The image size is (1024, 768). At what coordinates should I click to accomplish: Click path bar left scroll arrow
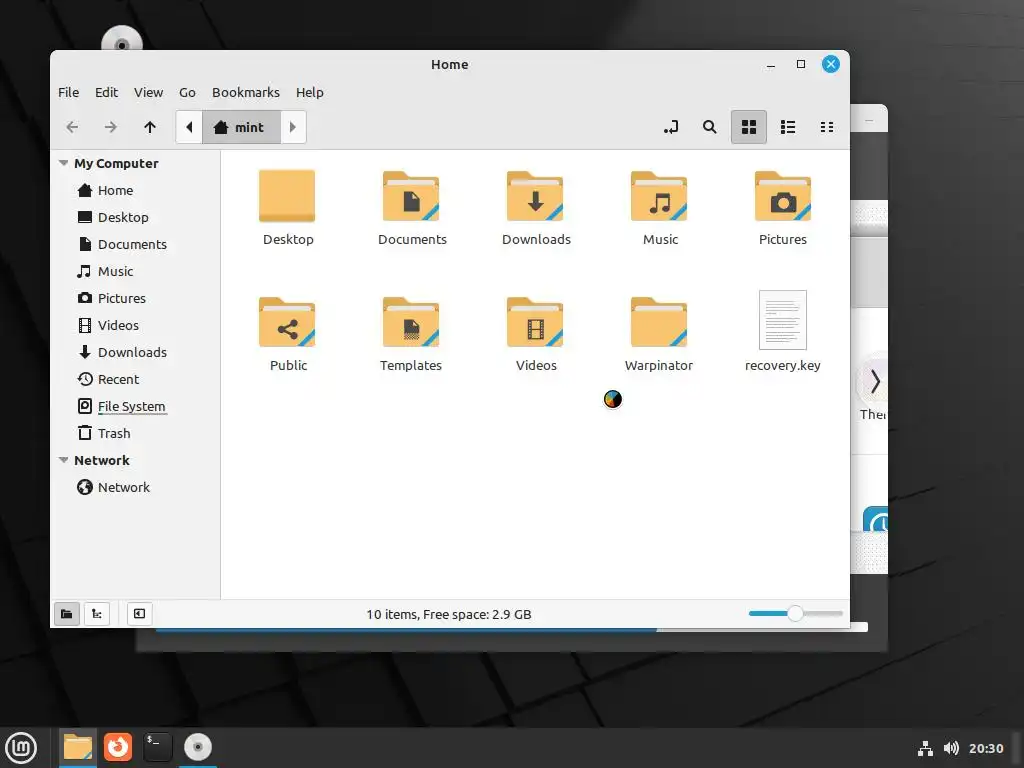point(189,127)
